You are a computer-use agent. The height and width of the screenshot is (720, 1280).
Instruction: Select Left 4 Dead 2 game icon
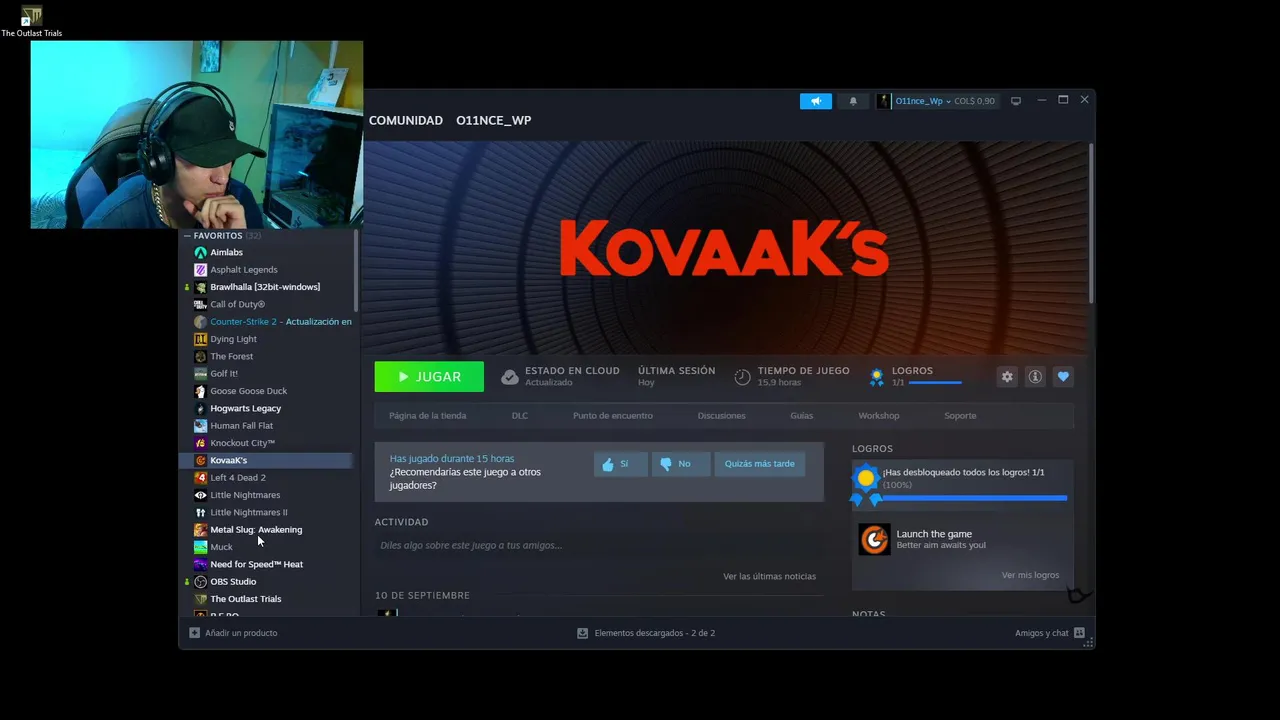point(200,478)
